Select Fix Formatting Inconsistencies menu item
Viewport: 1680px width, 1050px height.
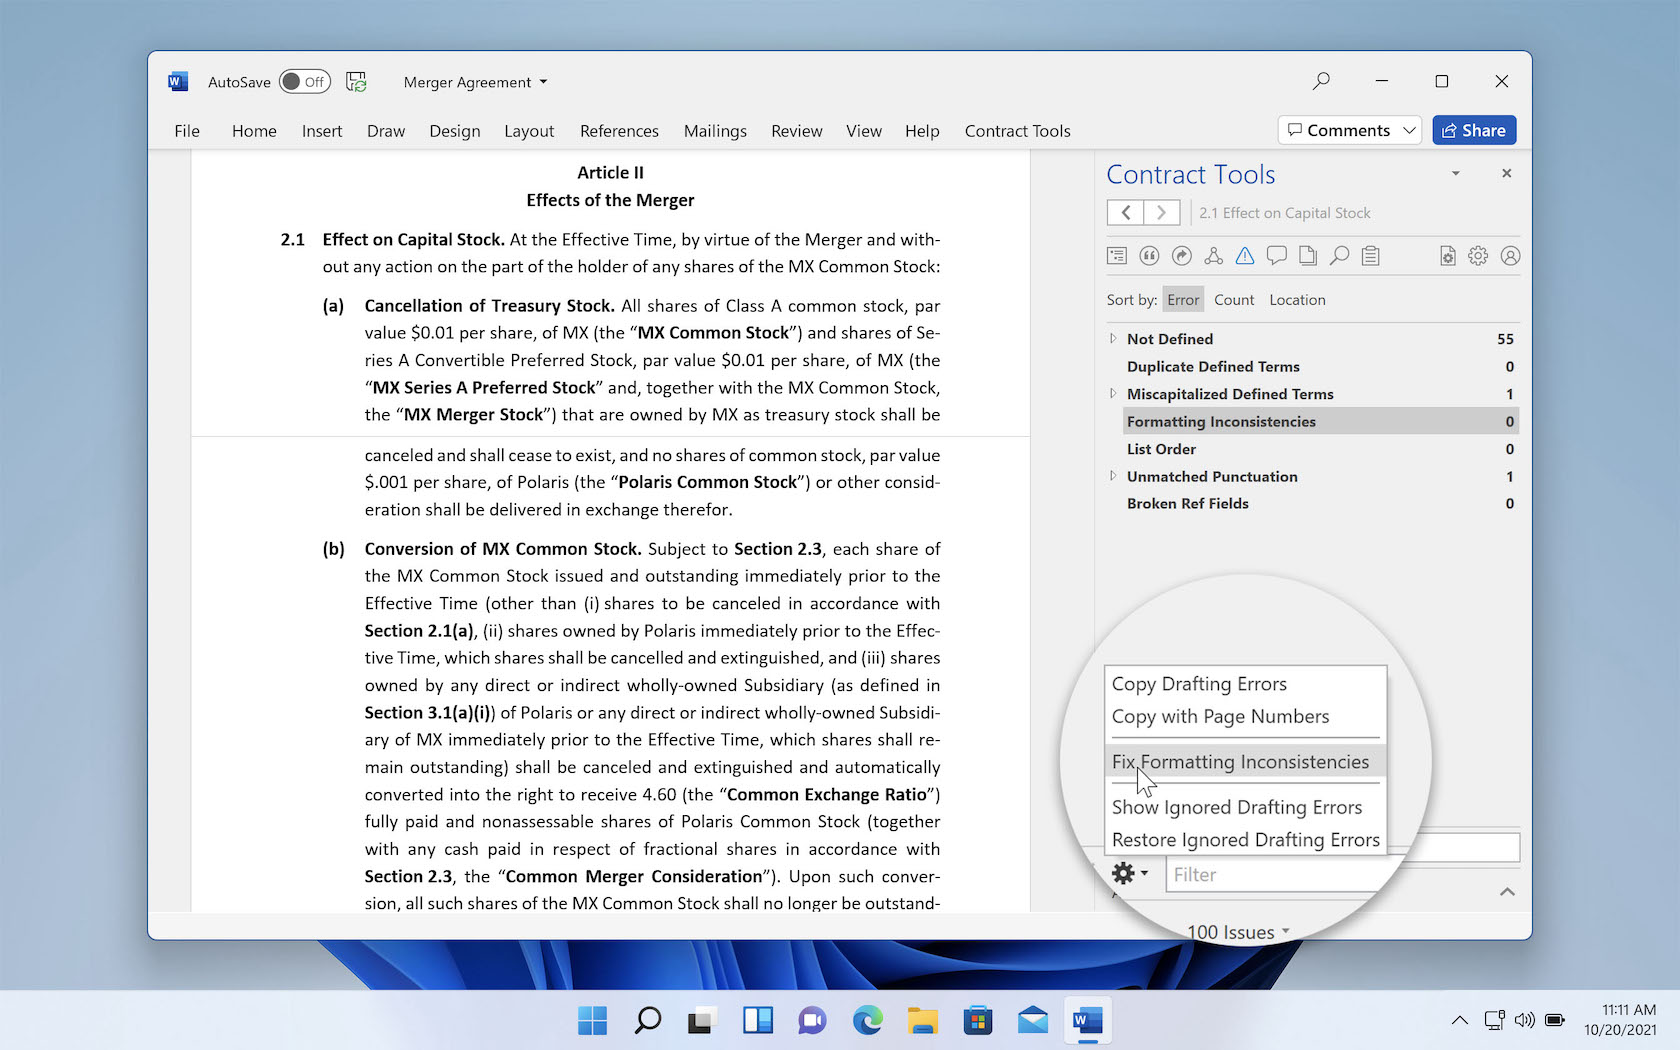point(1245,762)
